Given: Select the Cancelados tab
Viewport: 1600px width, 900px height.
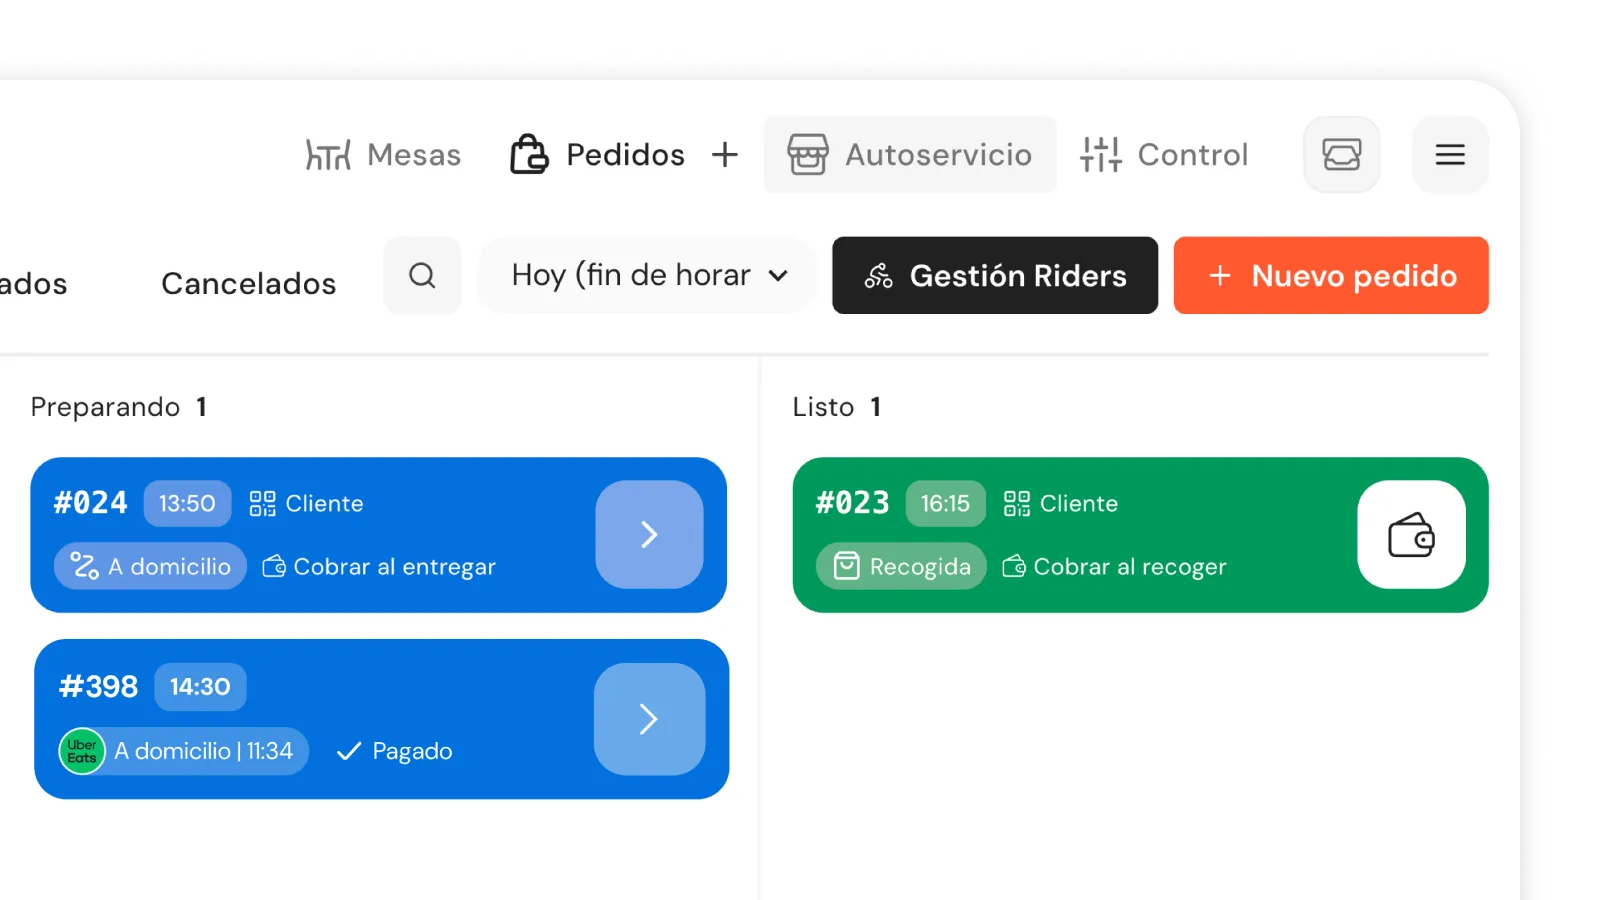Looking at the screenshot, I should pyautogui.click(x=248, y=284).
